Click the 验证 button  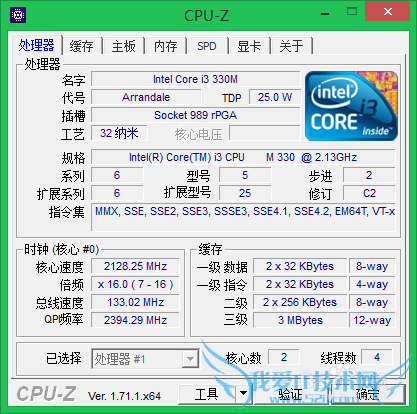click(292, 394)
